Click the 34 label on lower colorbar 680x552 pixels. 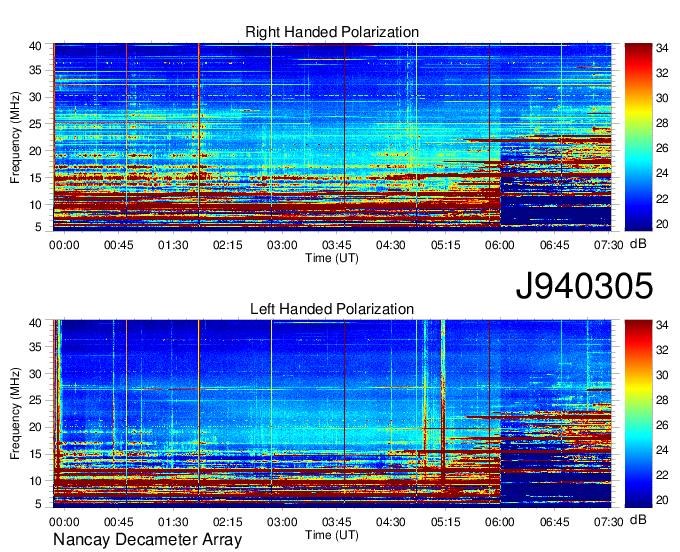[x=662, y=325]
